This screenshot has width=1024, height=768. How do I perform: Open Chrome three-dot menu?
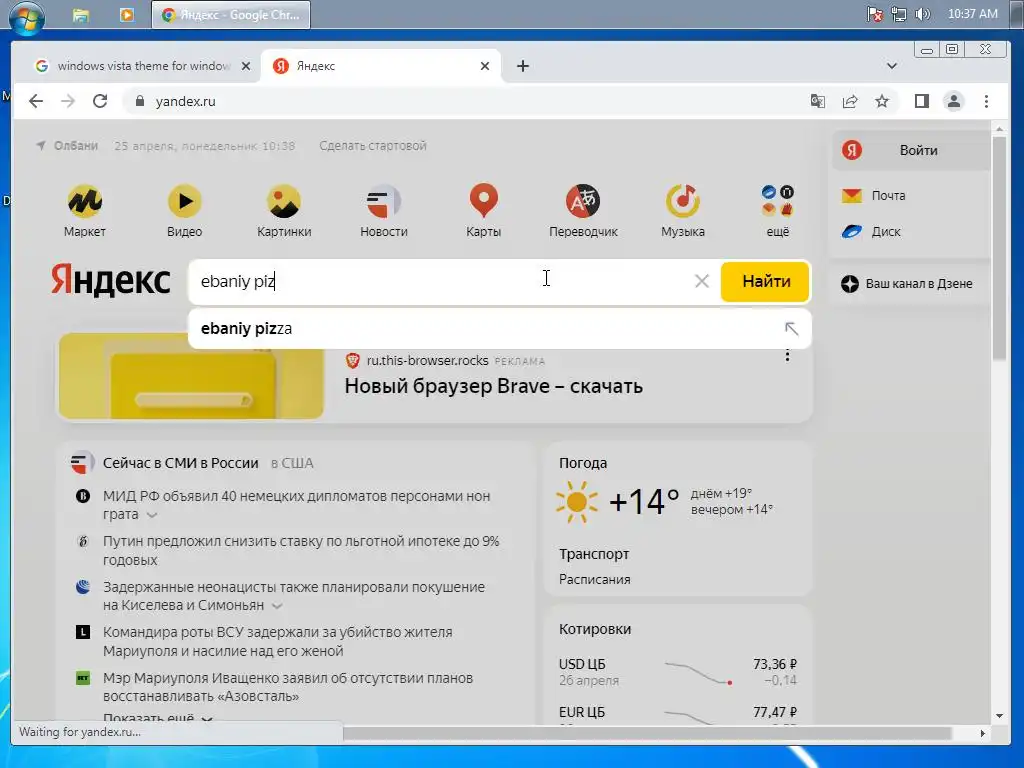(x=987, y=101)
